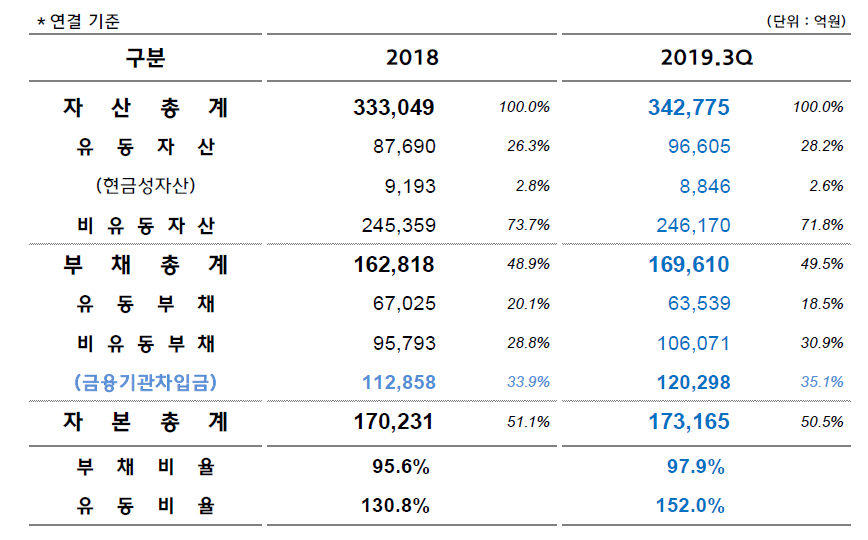Click the 자본총계 value 173,165

point(689,422)
